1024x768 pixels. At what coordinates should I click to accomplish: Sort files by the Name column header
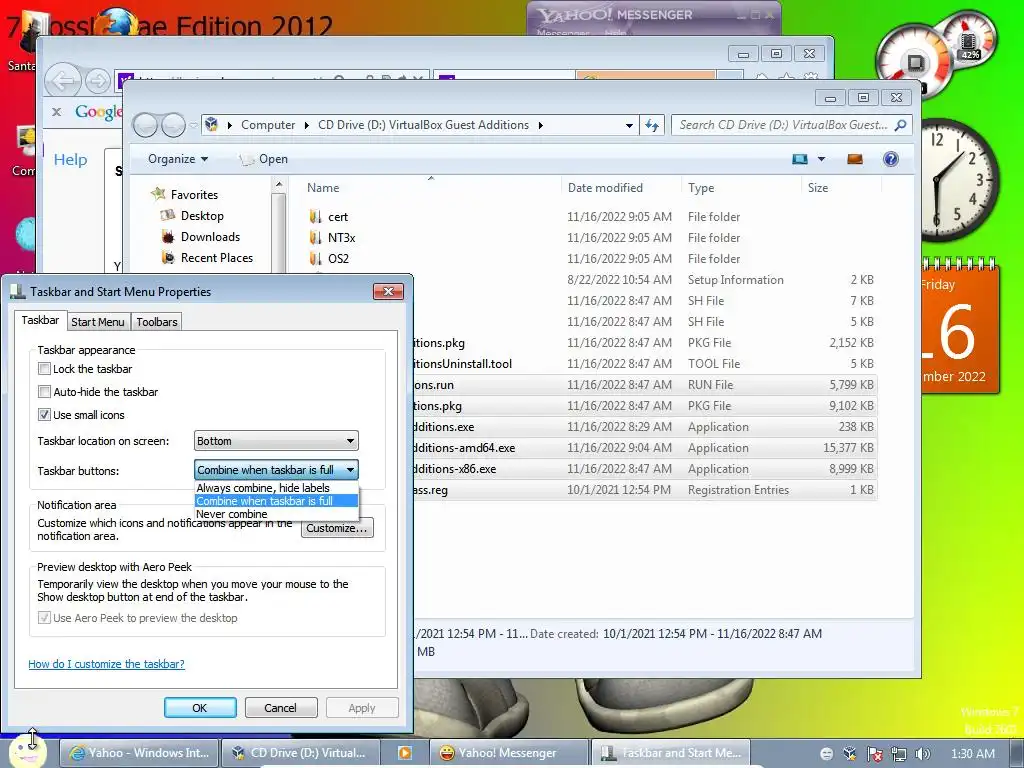430,187
